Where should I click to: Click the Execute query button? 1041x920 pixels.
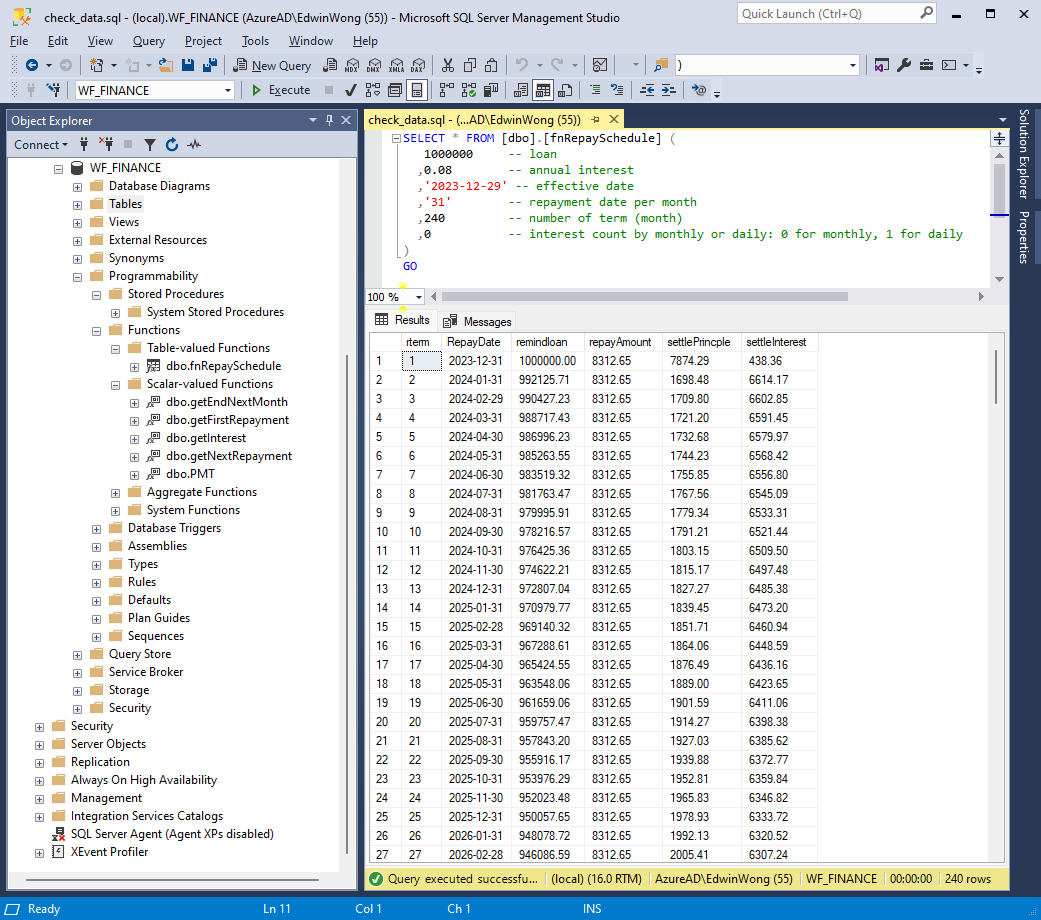pyautogui.click(x=280, y=90)
